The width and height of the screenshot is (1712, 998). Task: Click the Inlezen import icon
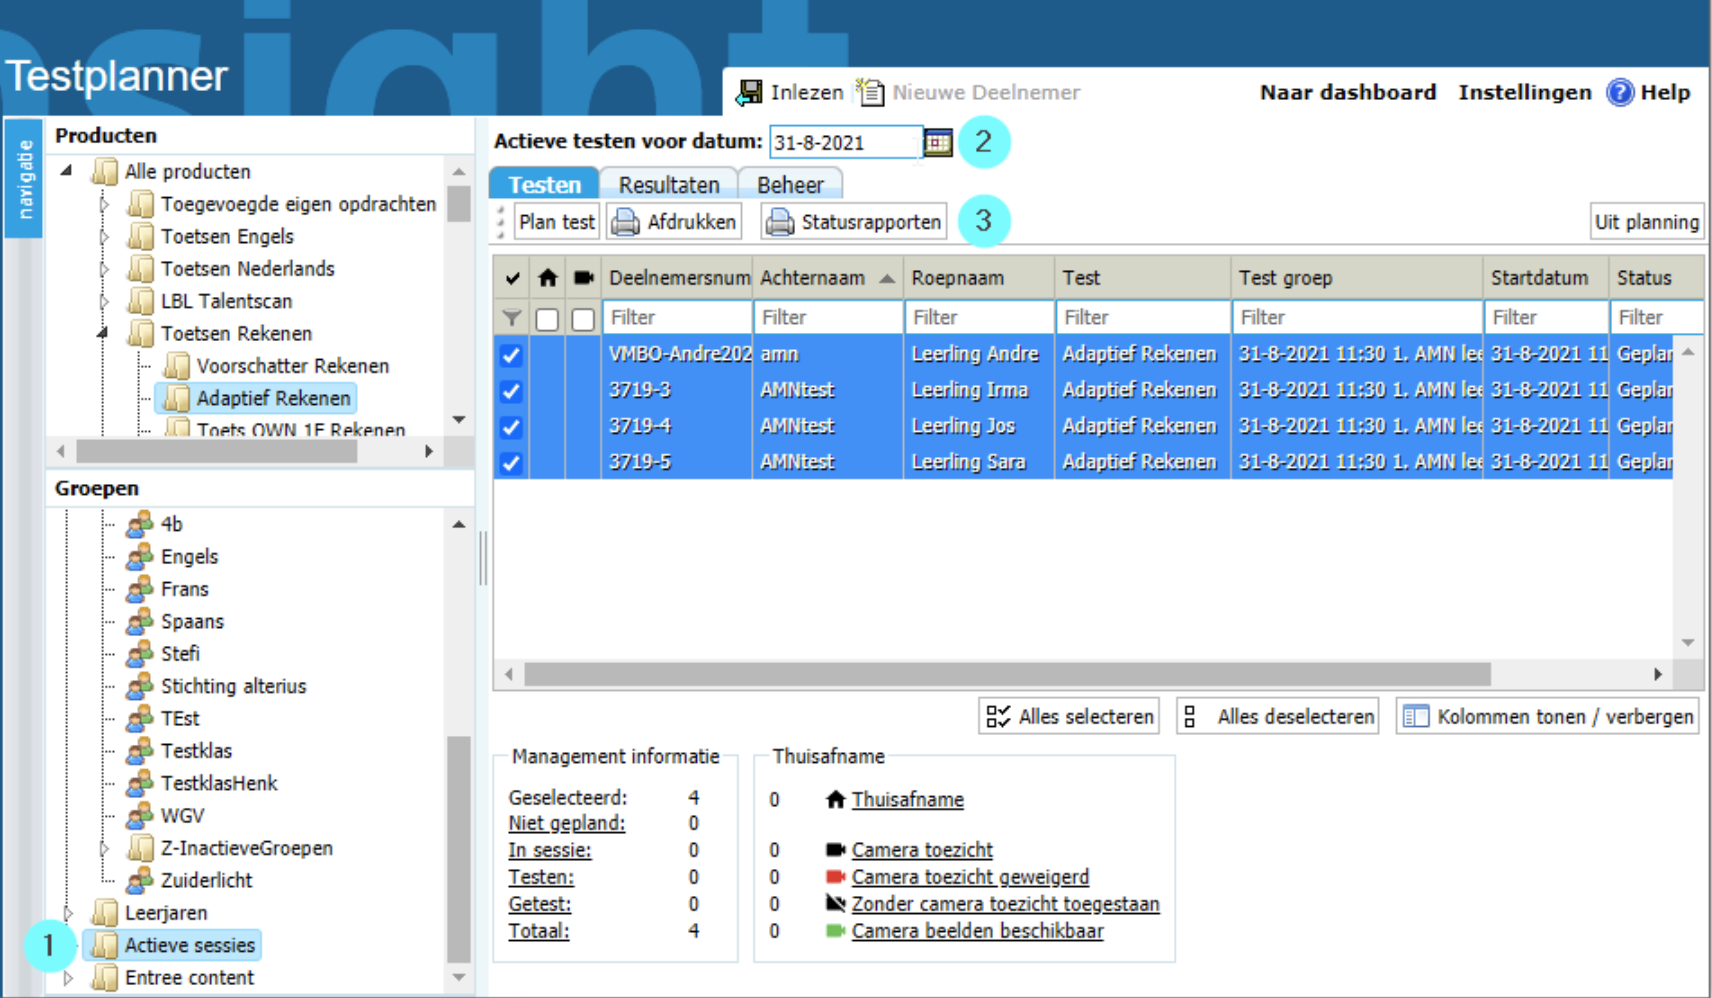pyautogui.click(x=749, y=93)
